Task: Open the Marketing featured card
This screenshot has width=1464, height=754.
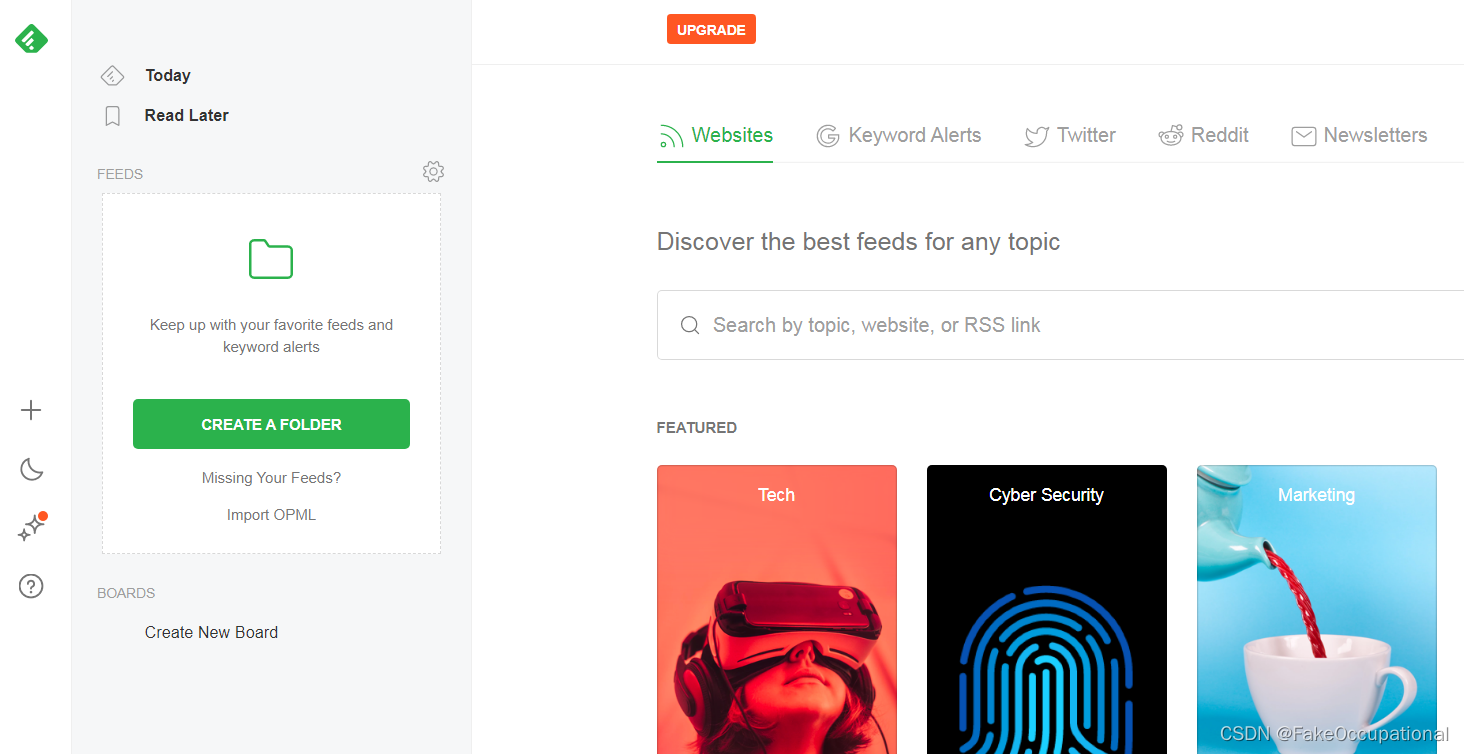Action: 1317,609
